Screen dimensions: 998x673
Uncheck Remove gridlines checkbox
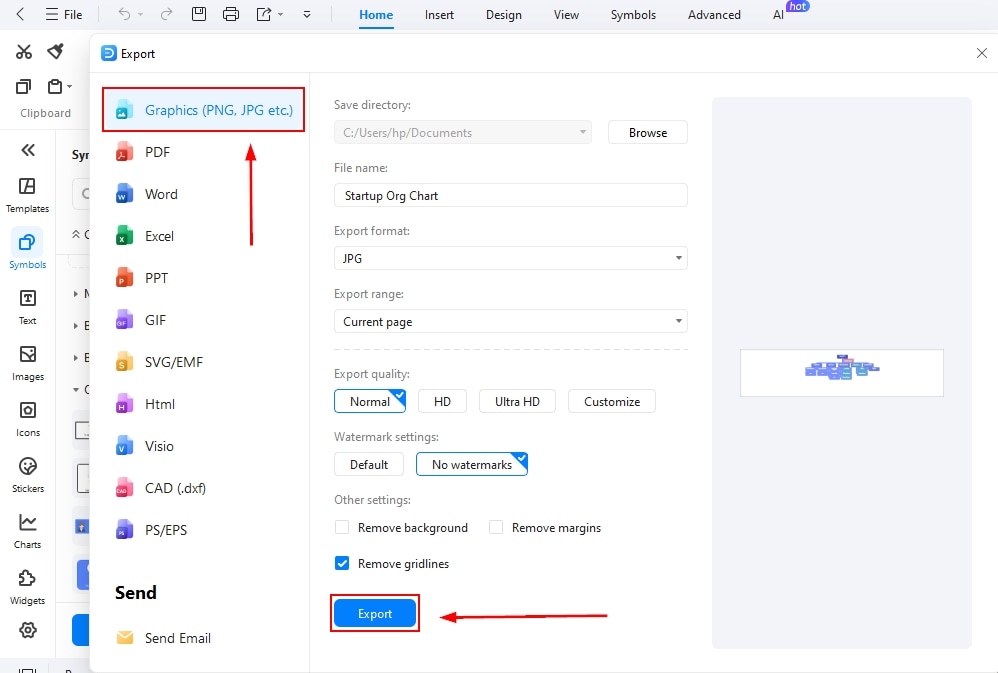tap(342, 563)
